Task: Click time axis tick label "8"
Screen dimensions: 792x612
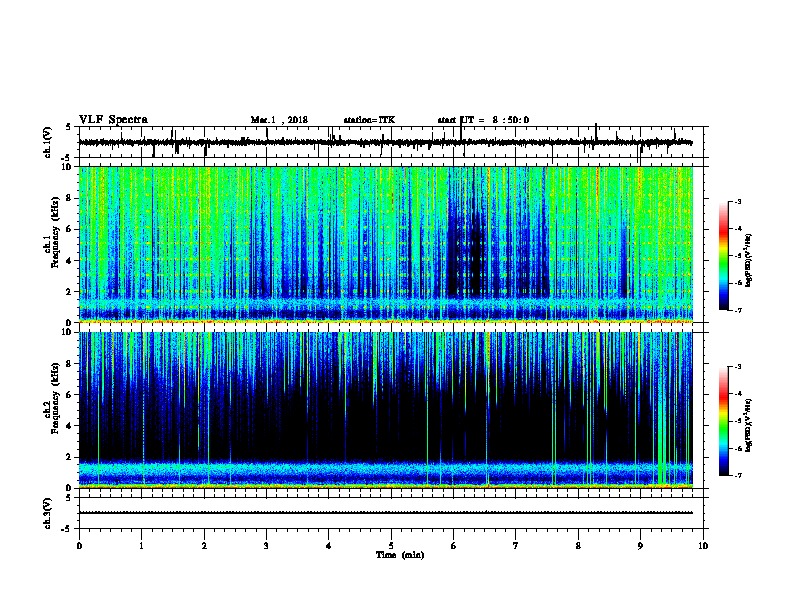Action: click(578, 546)
